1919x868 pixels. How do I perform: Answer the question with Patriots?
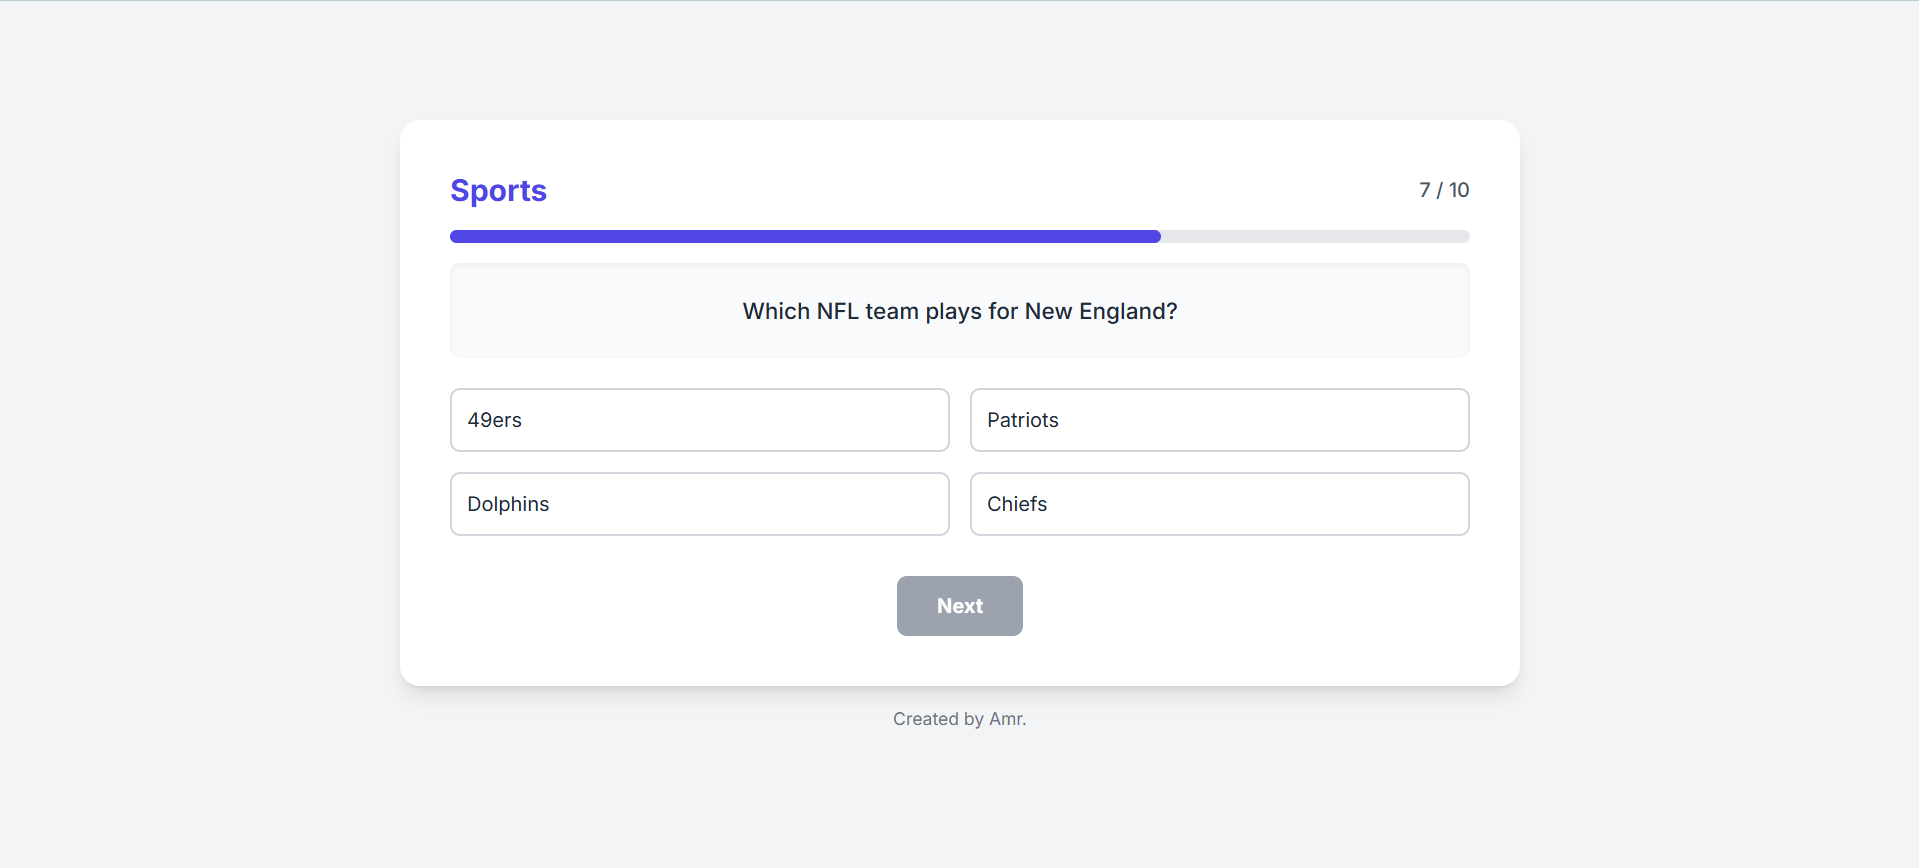[1219, 420]
